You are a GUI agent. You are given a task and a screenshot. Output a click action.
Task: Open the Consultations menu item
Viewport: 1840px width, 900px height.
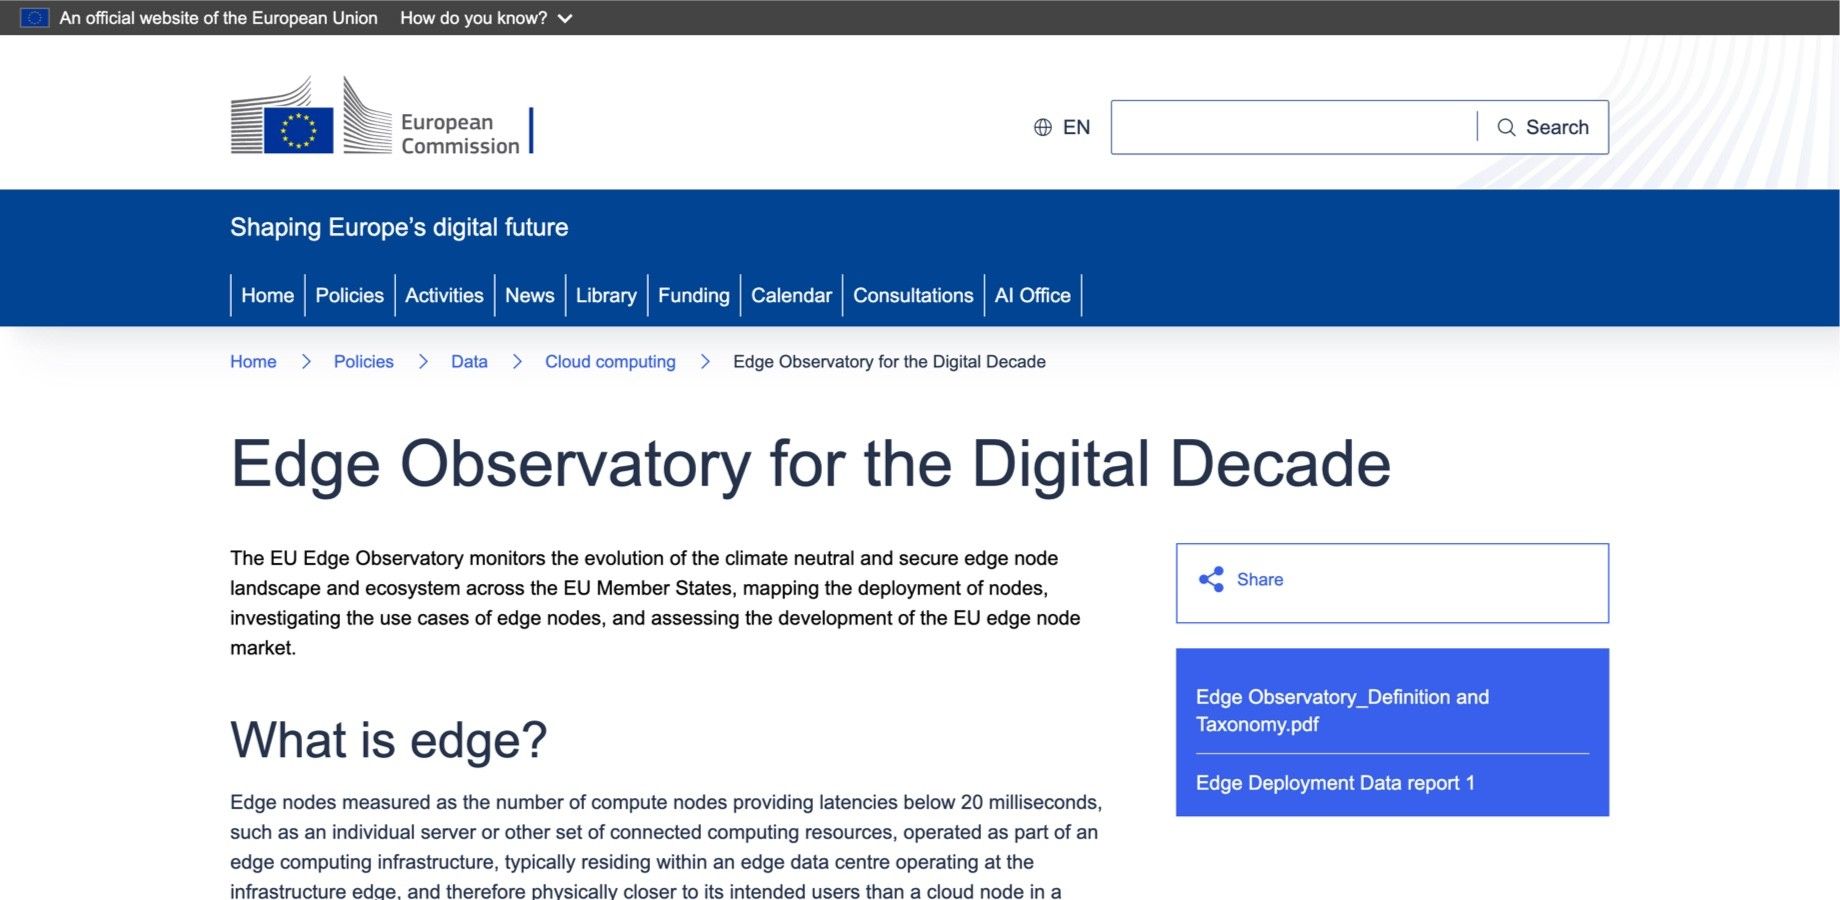tap(913, 295)
